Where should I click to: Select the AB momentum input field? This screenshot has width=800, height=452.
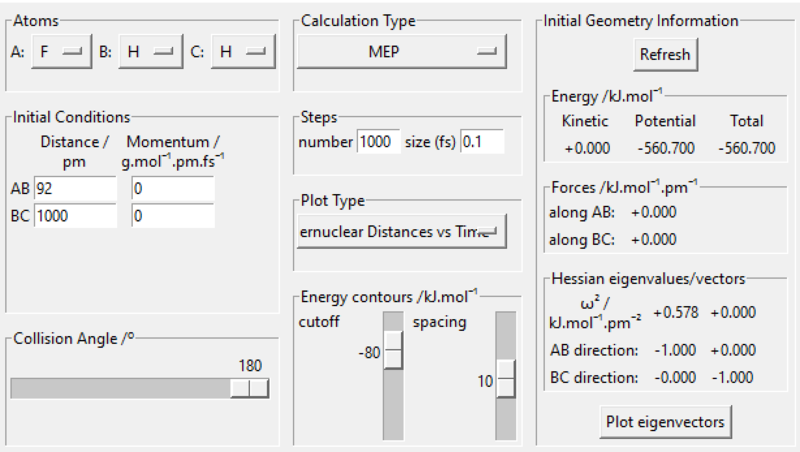(172, 188)
